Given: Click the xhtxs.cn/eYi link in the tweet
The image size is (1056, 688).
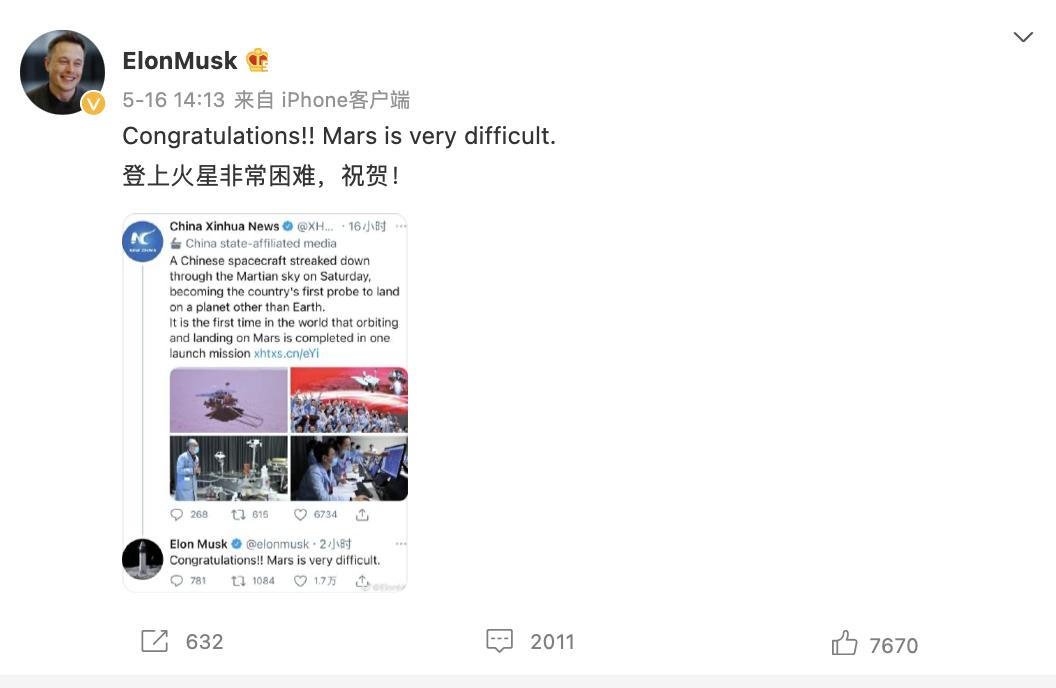Looking at the screenshot, I should point(286,353).
